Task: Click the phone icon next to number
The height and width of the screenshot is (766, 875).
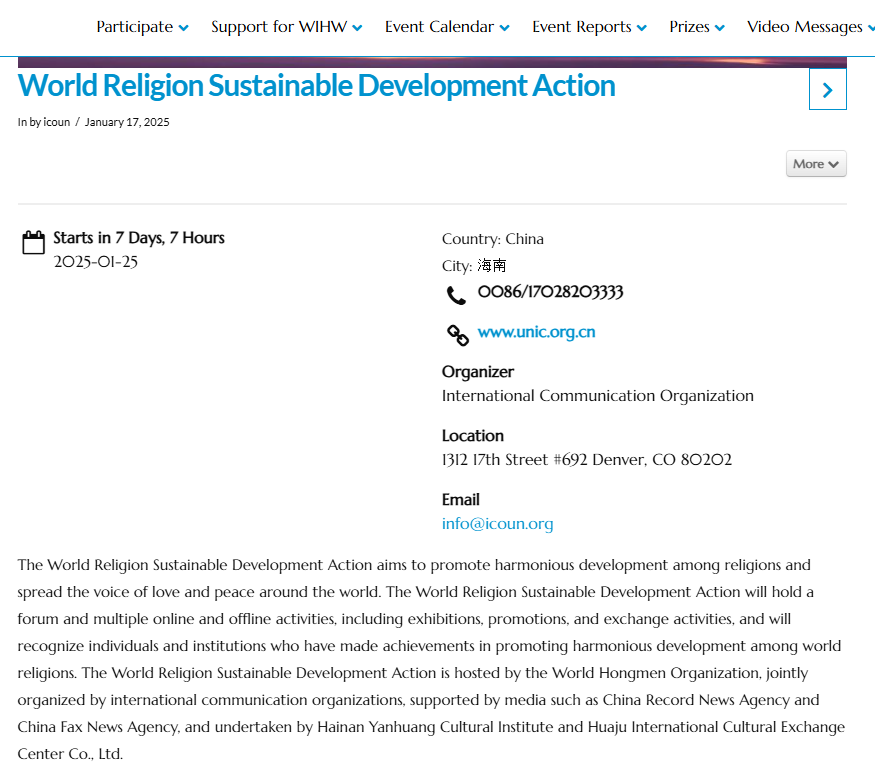Action: coord(456,295)
